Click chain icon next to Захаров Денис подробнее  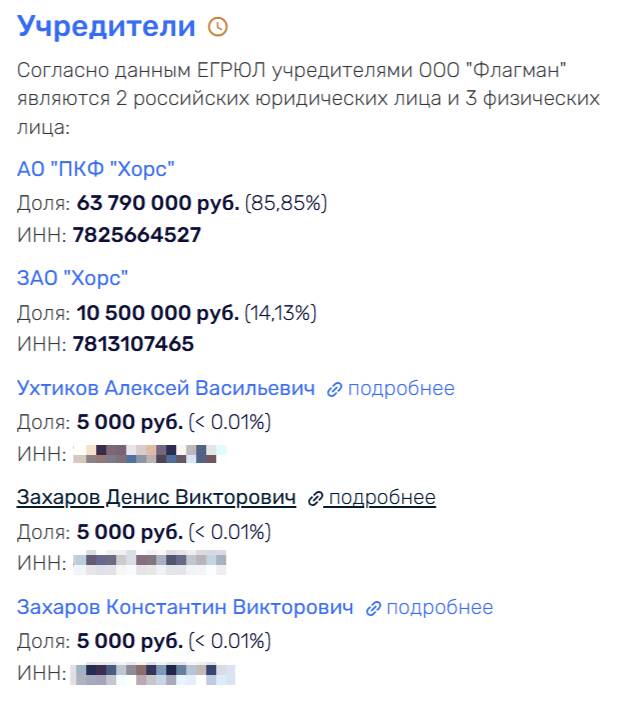coord(315,498)
